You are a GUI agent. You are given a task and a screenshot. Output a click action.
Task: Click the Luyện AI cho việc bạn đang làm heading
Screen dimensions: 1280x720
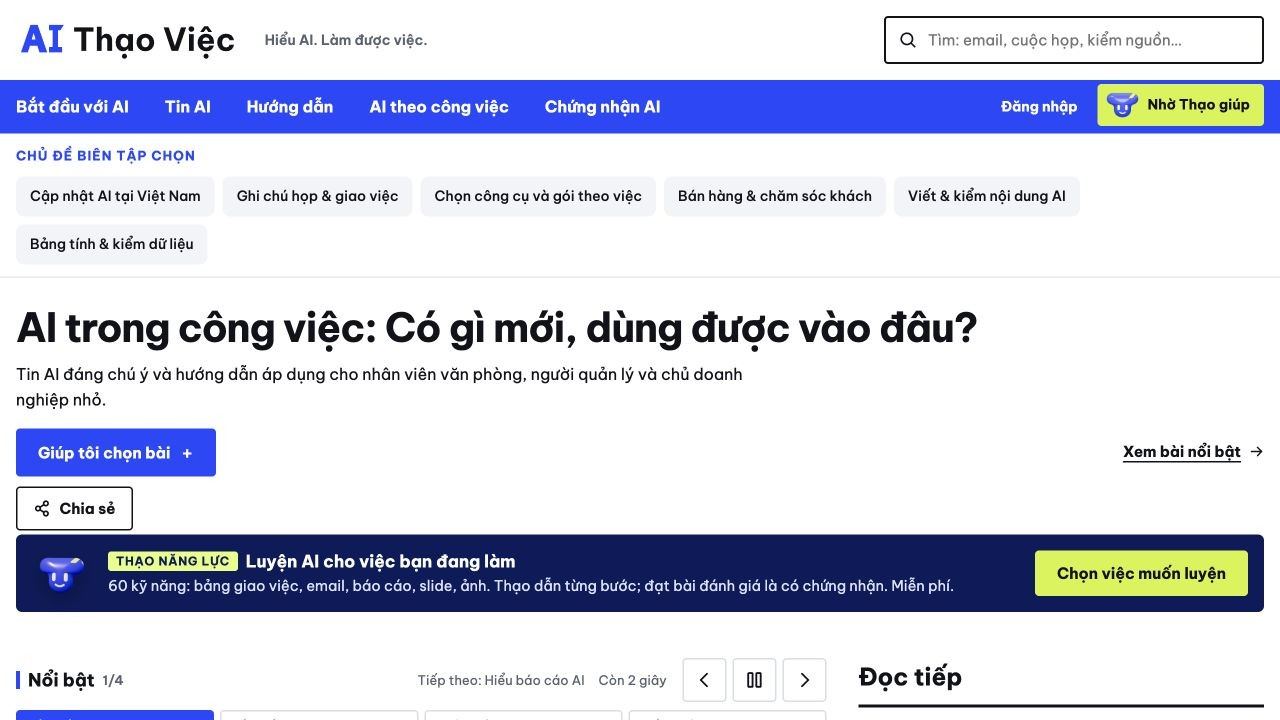380,561
